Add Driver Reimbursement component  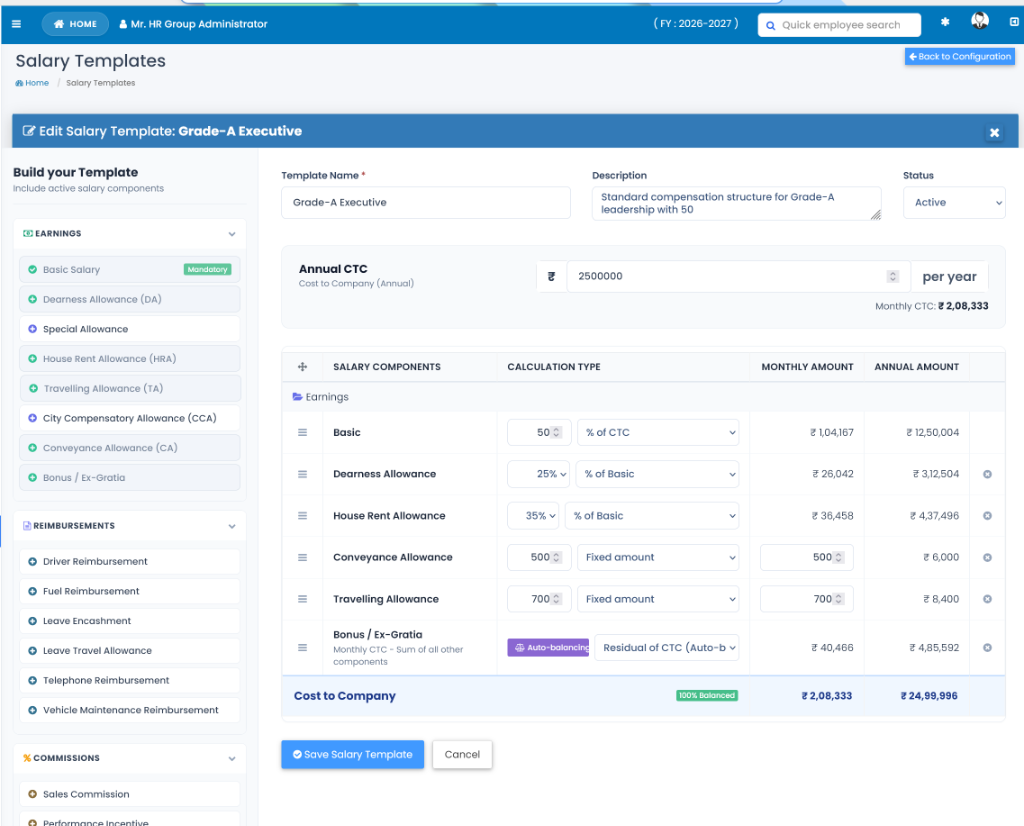(x=129, y=562)
